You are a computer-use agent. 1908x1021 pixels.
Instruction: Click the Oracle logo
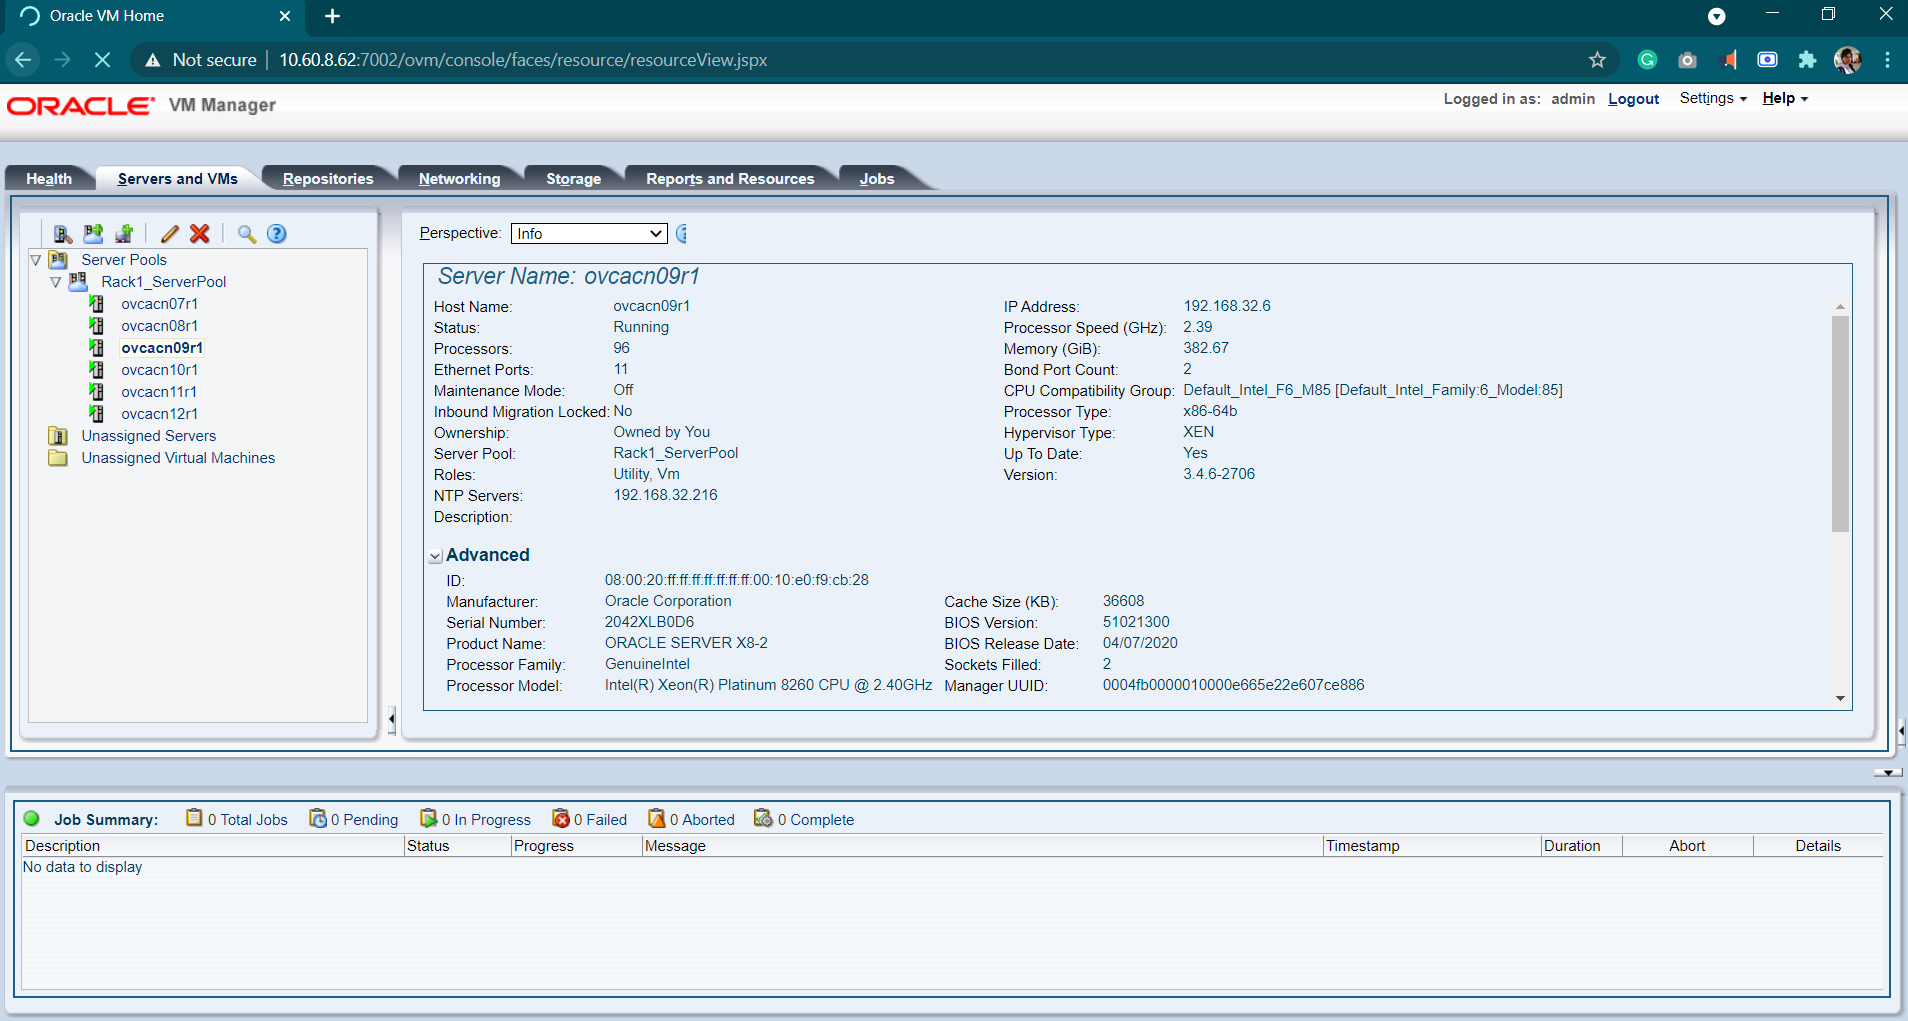[x=81, y=105]
